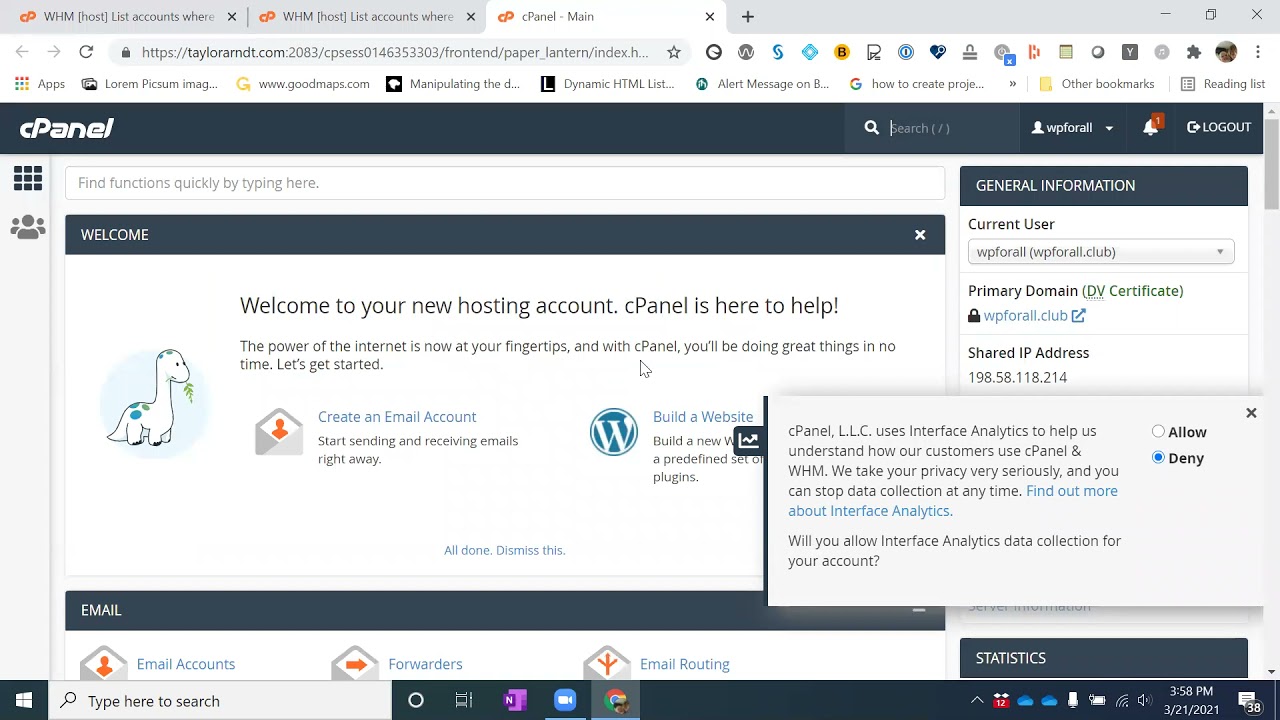Select Deny for Interface Analytics
The image size is (1280, 720).
1158,458
